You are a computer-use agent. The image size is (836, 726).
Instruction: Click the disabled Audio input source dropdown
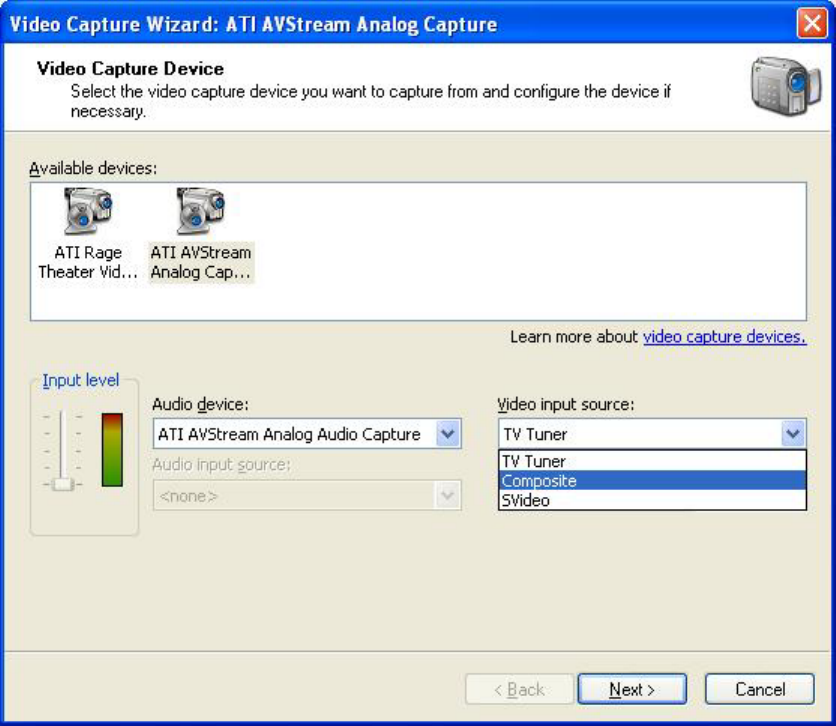click(306, 496)
